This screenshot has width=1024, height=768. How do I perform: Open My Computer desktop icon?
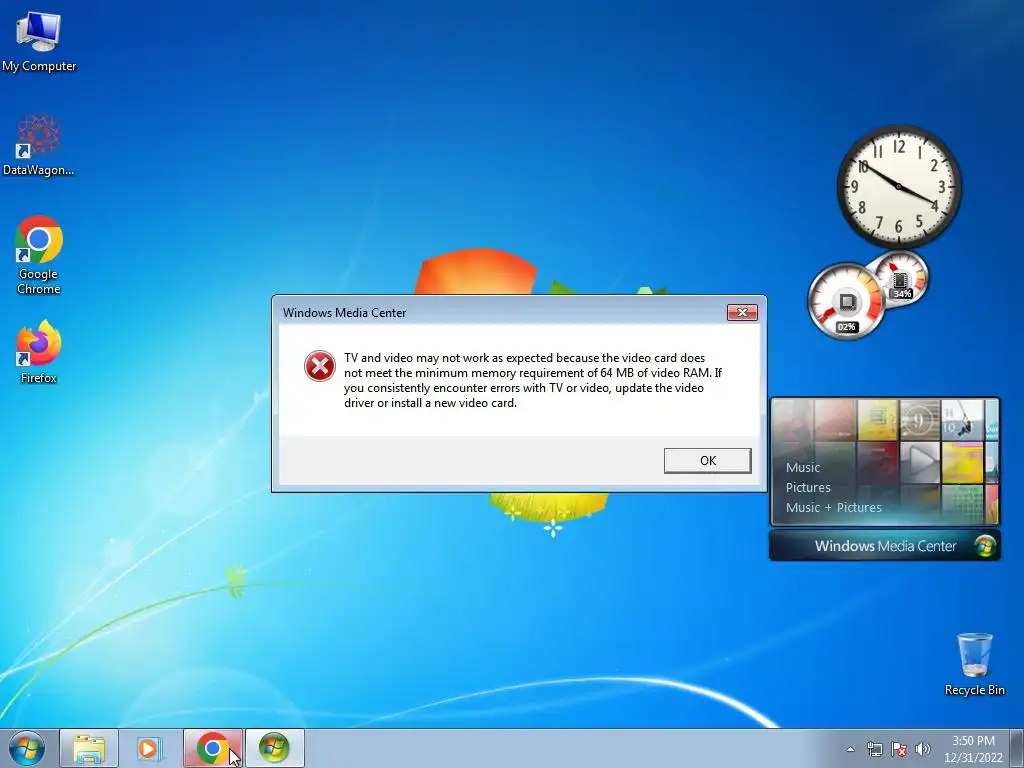[39, 41]
